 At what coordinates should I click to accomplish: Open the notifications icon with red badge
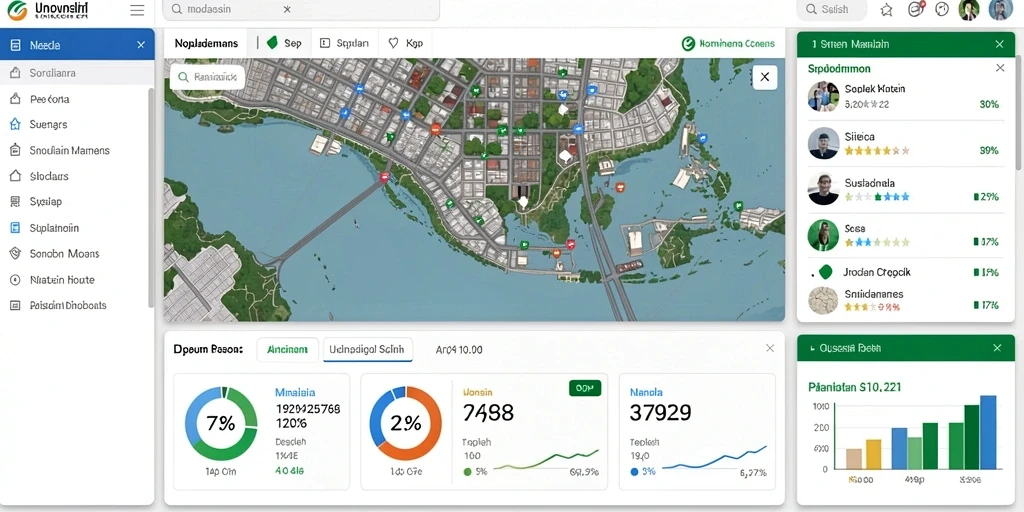[x=916, y=9]
